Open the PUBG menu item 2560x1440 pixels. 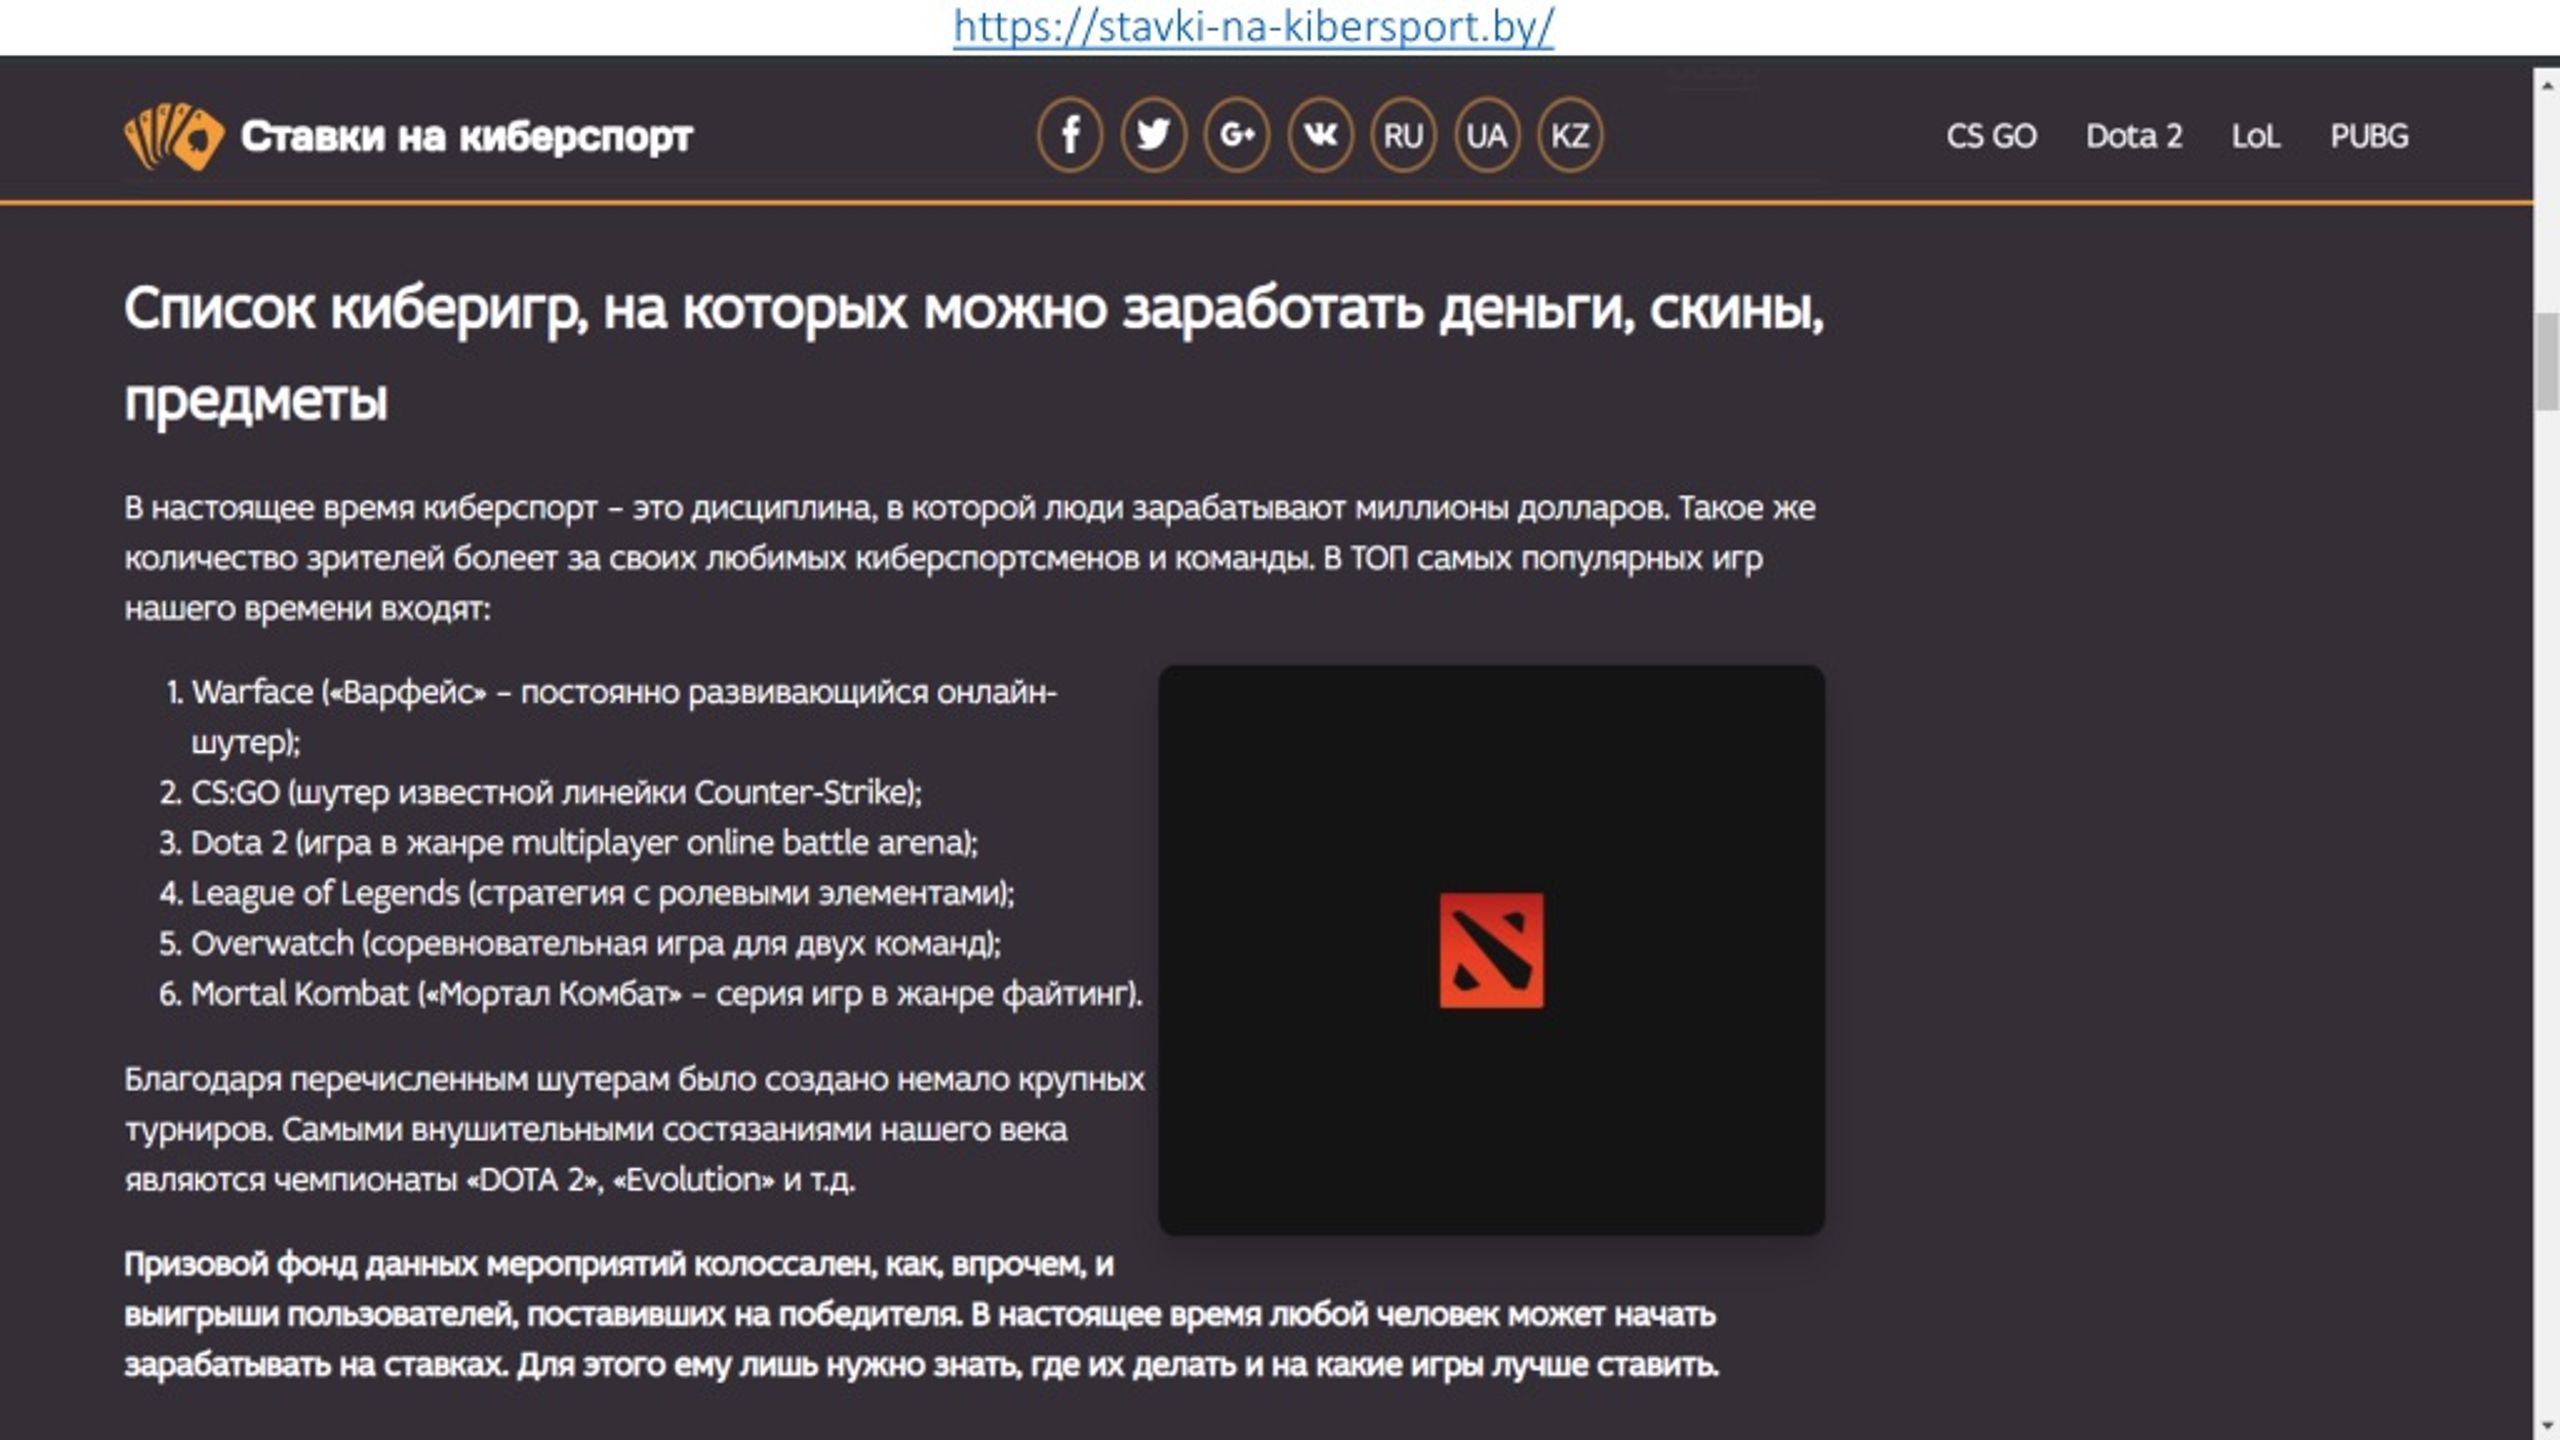(x=2369, y=136)
